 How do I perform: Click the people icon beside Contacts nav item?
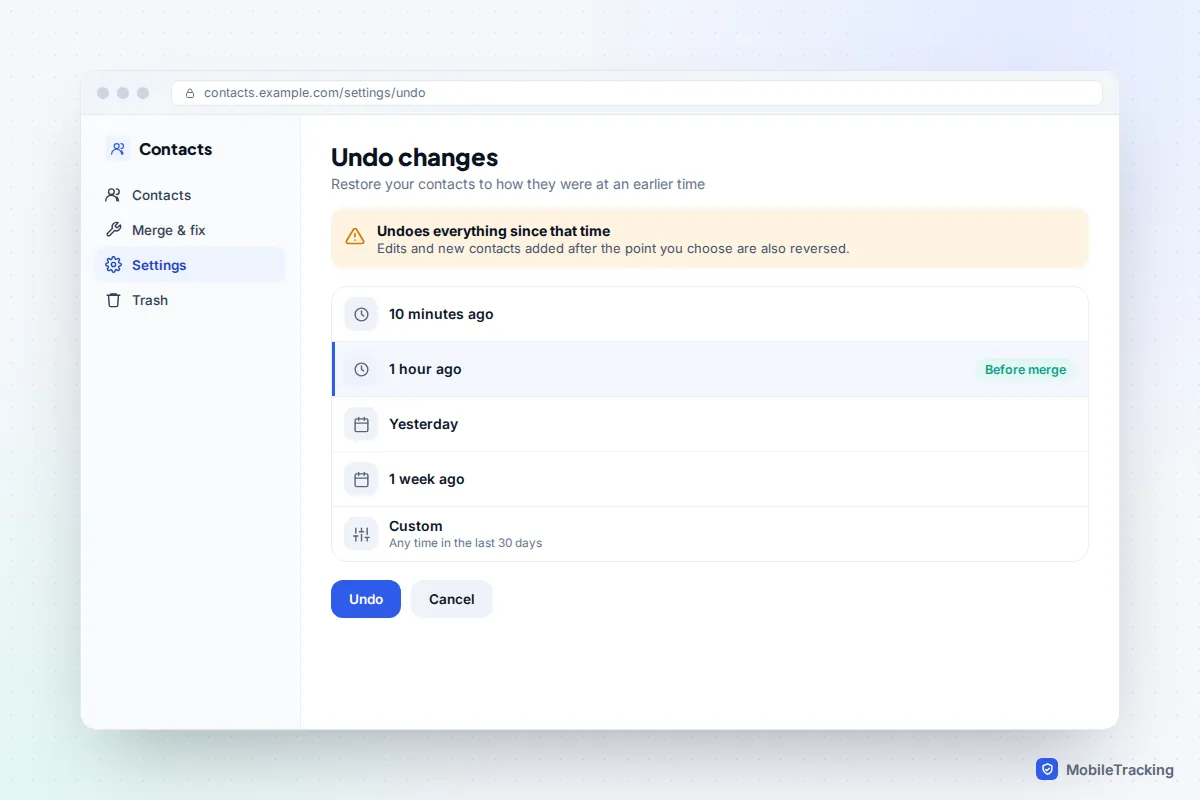(x=113, y=195)
